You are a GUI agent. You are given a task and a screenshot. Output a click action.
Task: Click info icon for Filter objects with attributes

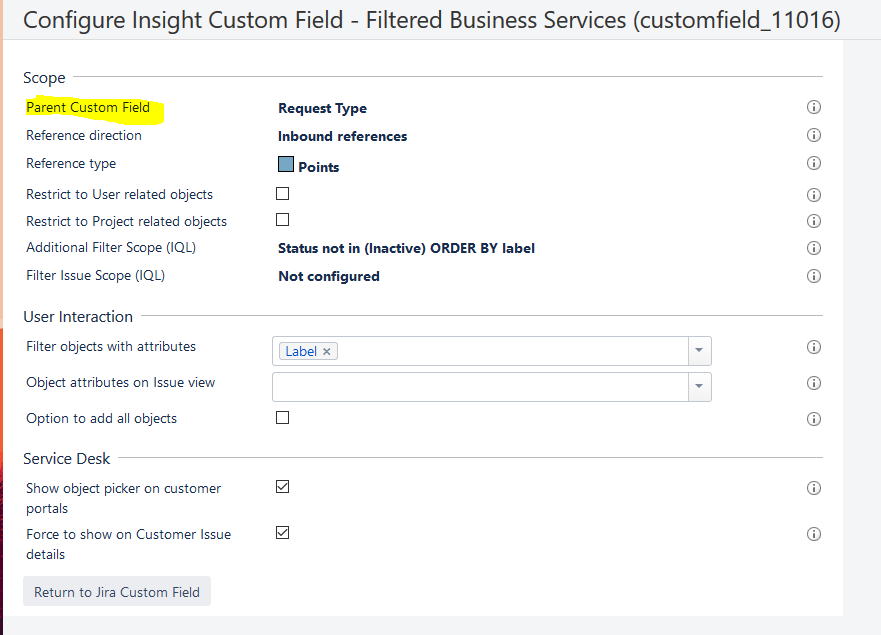813,348
